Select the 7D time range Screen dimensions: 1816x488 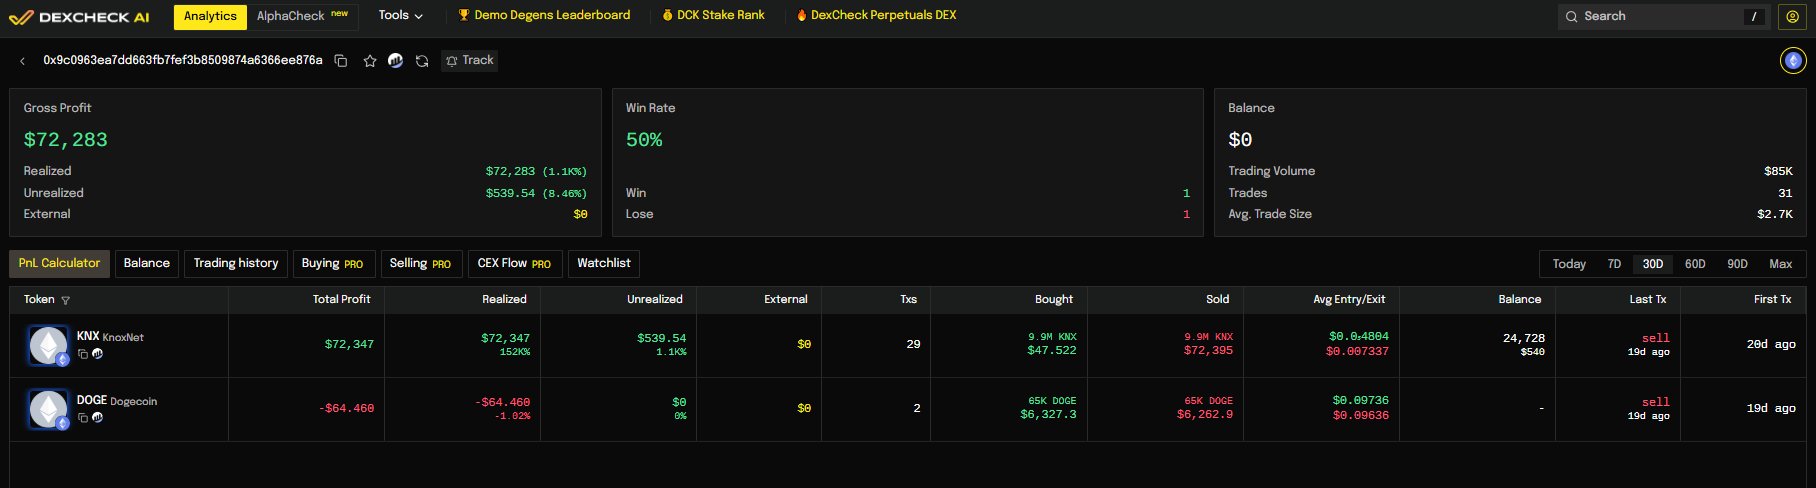point(1614,264)
